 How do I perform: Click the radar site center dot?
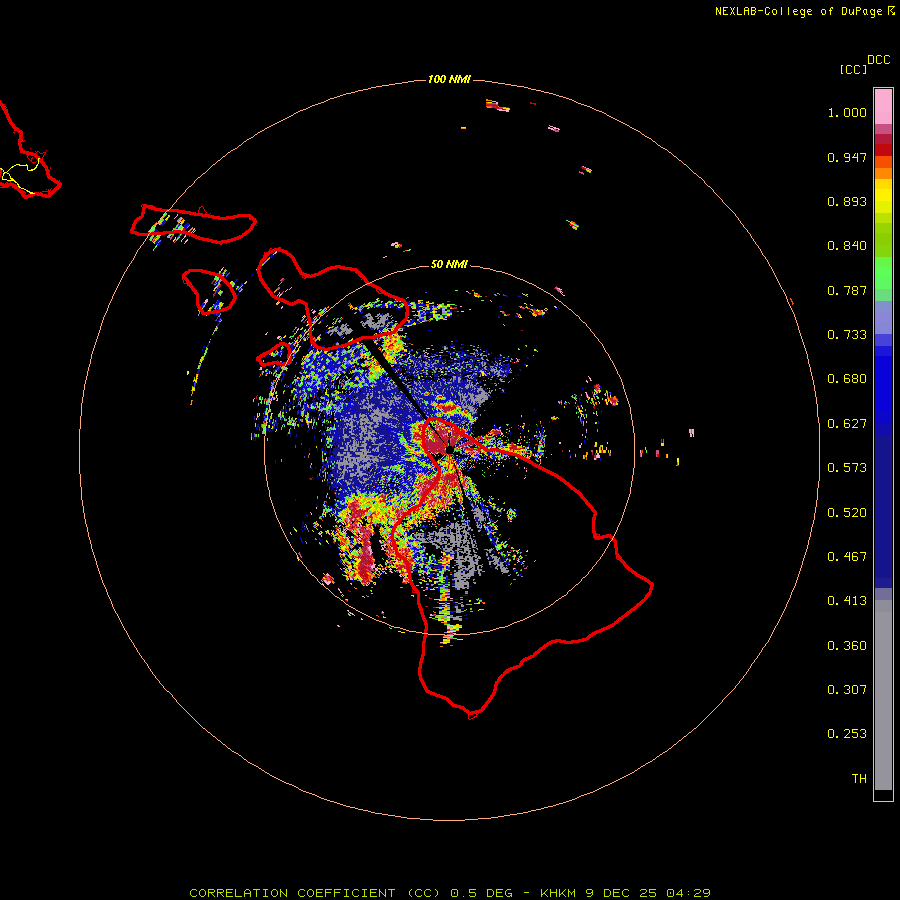449,450
